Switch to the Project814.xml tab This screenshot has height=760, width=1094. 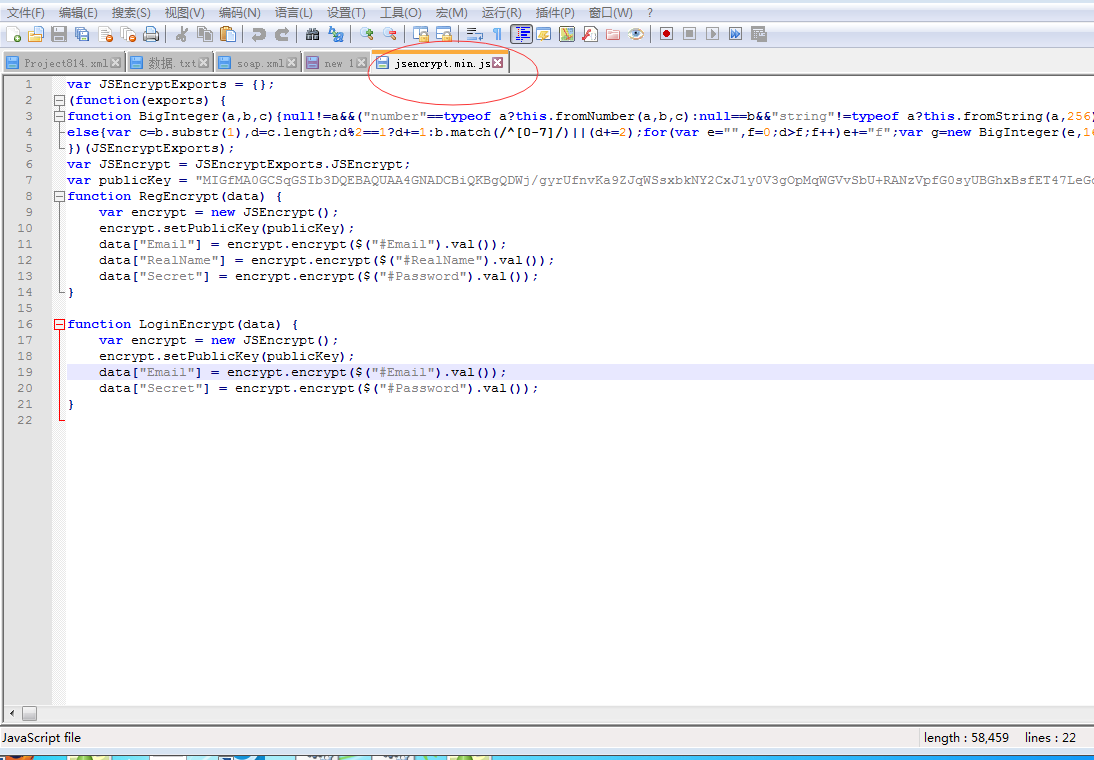(63, 63)
